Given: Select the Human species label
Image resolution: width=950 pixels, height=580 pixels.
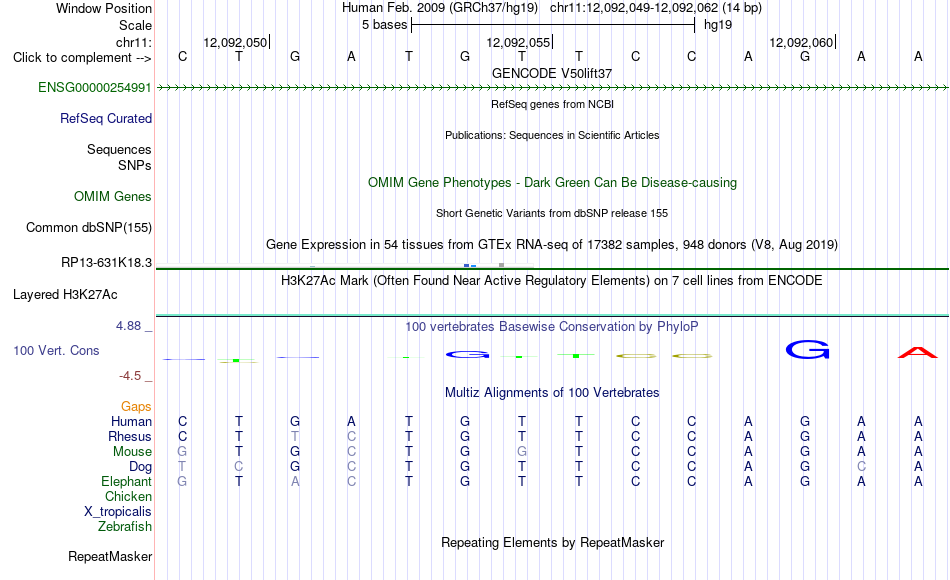Looking at the screenshot, I should (x=131, y=421).
